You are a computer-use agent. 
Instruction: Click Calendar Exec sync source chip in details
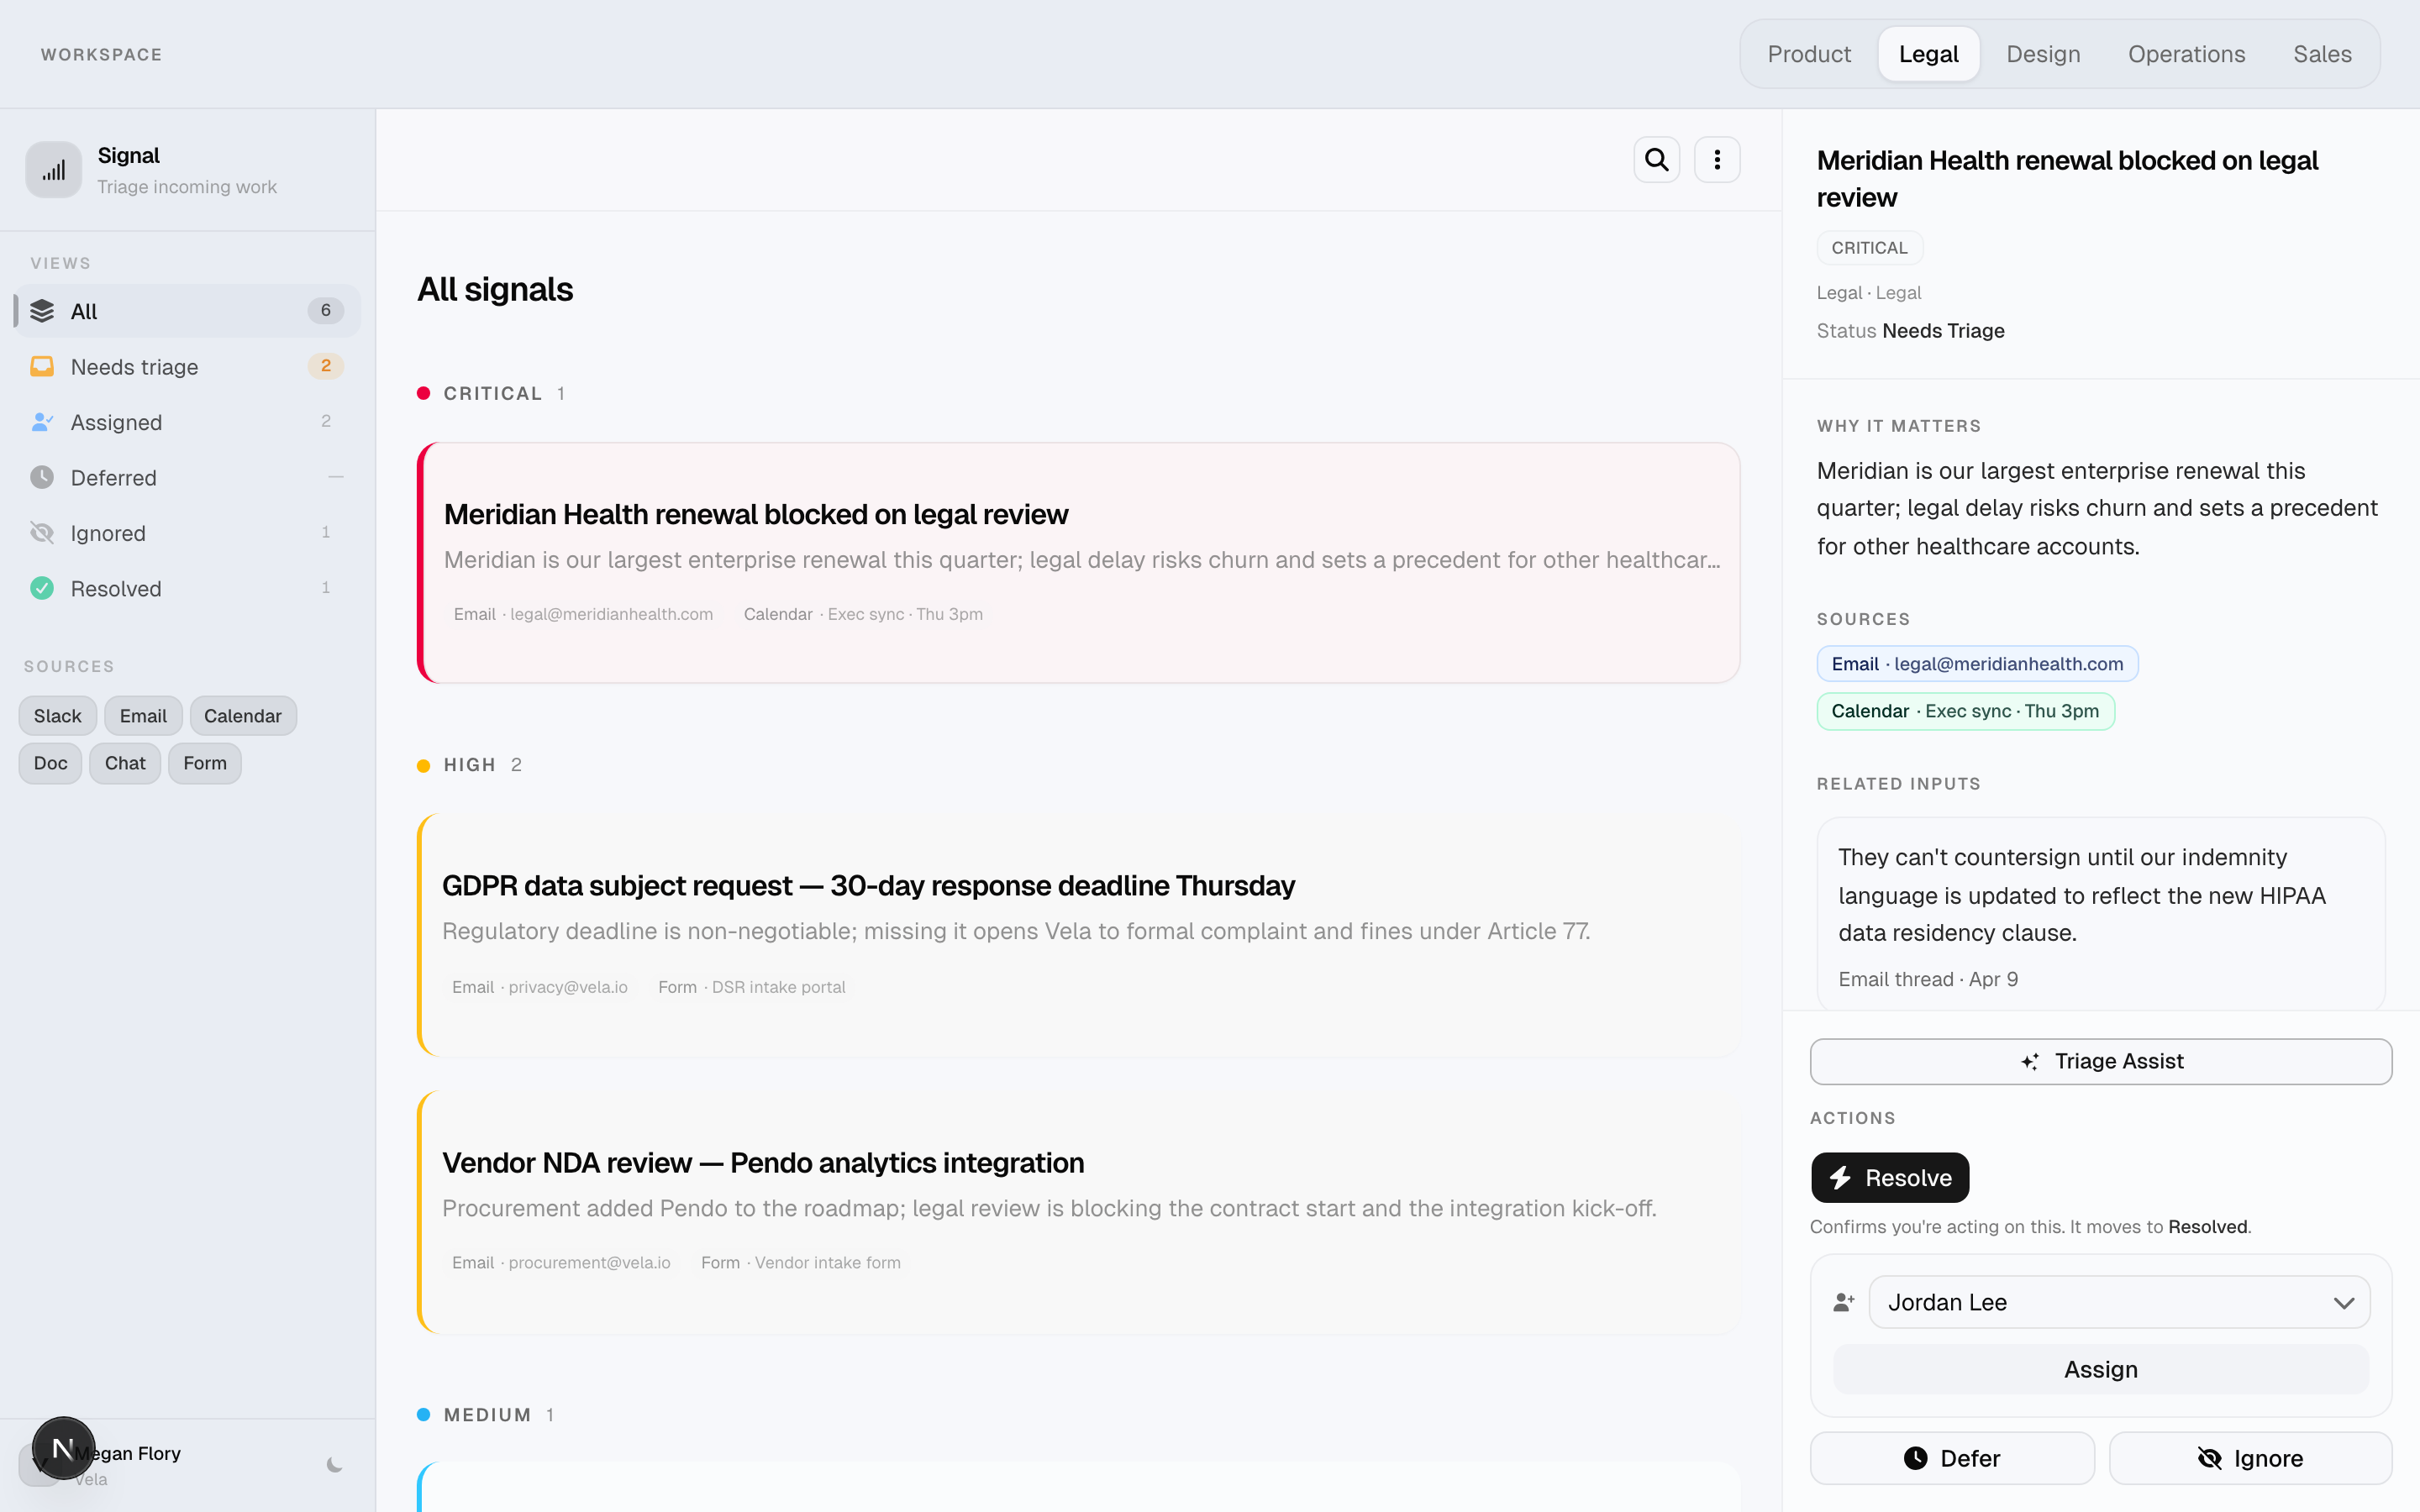pyautogui.click(x=1965, y=711)
